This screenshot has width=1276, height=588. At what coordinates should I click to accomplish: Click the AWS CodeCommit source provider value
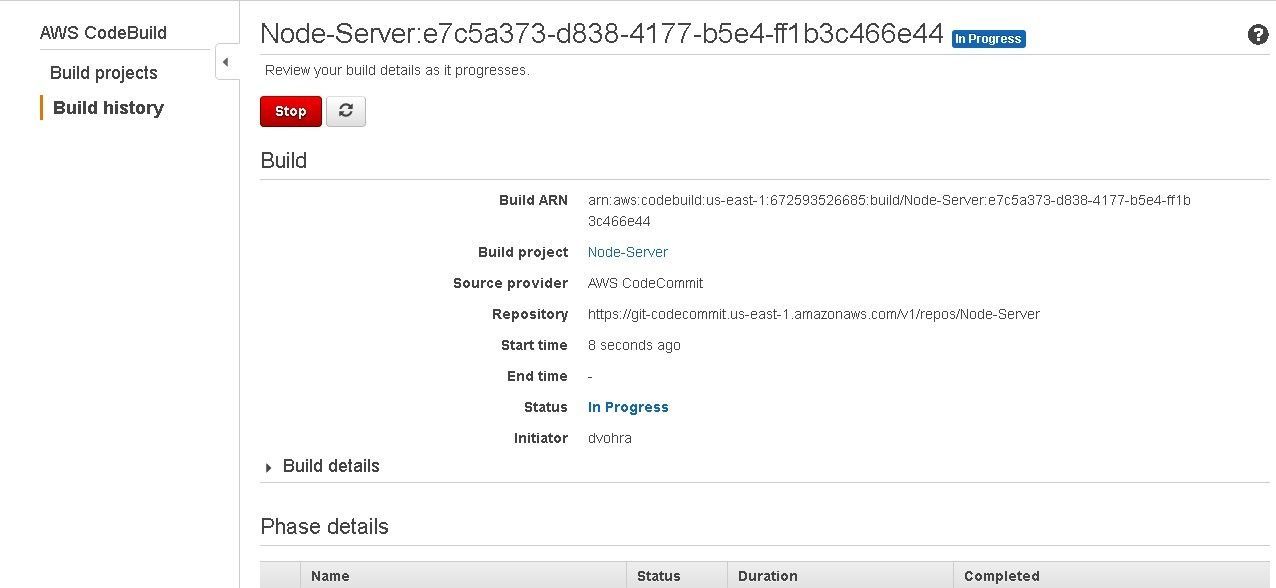645,283
